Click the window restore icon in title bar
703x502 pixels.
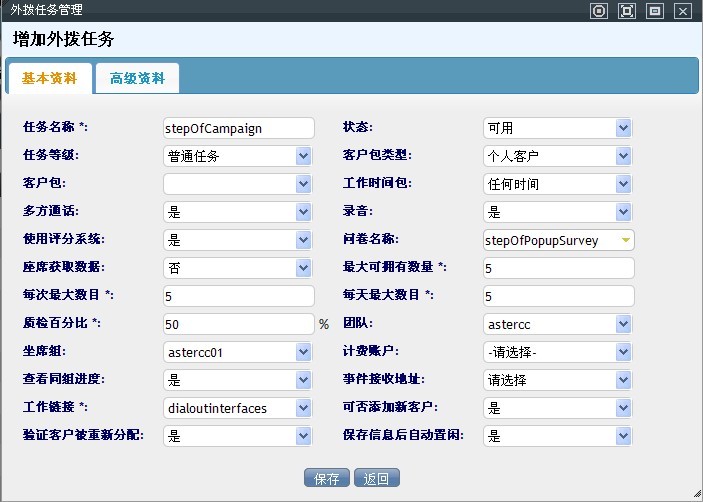(655, 11)
